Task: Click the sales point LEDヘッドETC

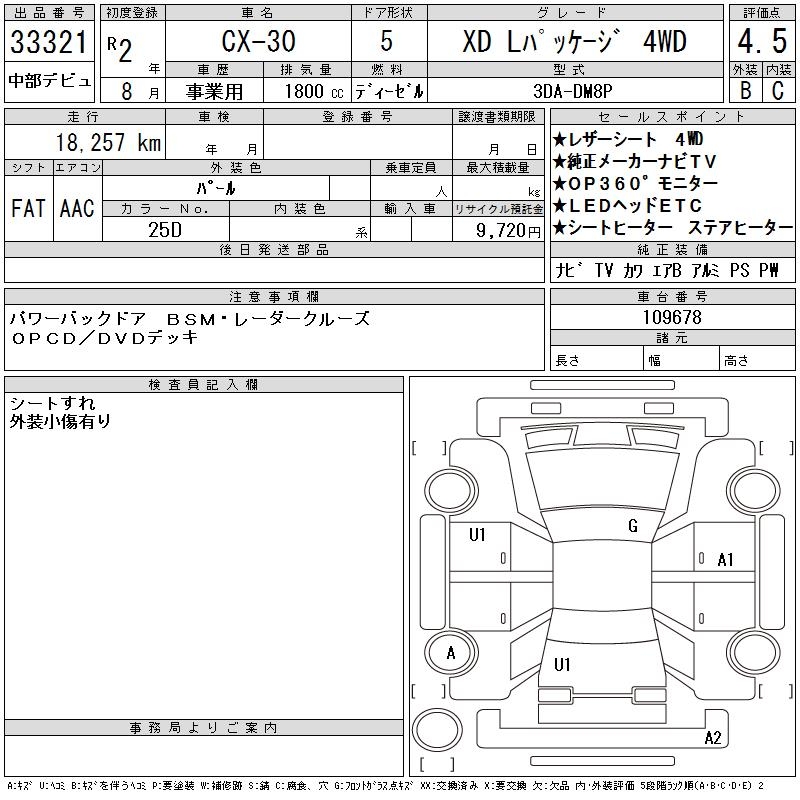Action: click(x=628, y=206)
